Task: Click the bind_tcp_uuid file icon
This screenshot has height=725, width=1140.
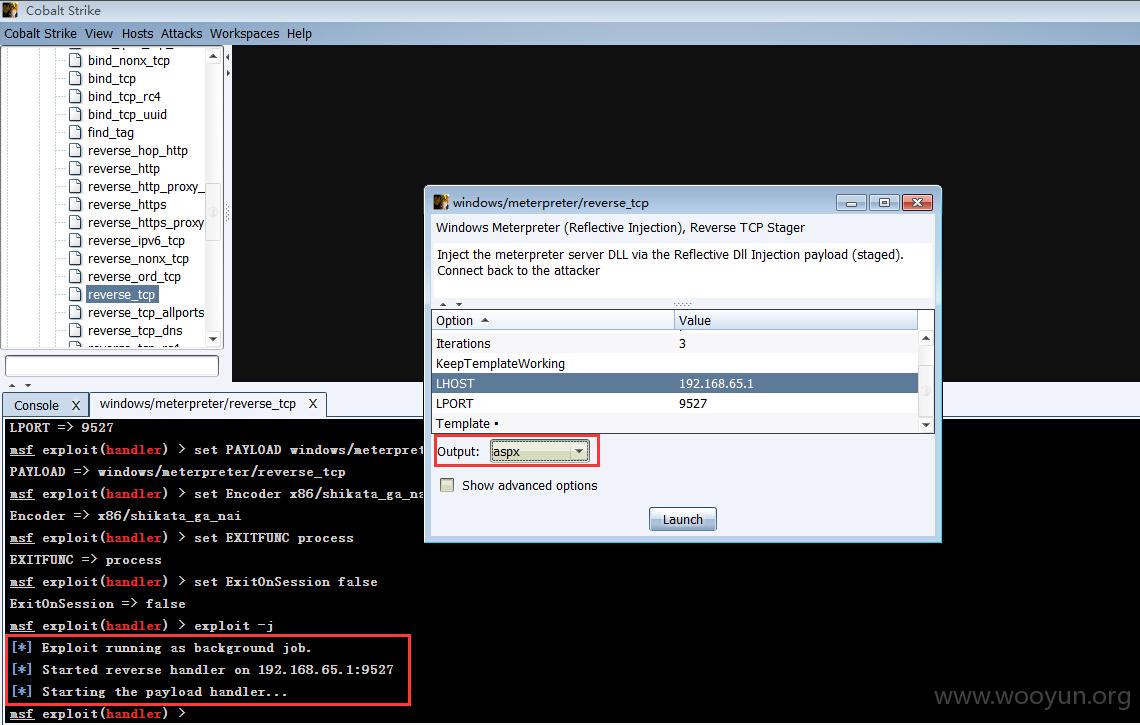Action: [x=75, y=114]
